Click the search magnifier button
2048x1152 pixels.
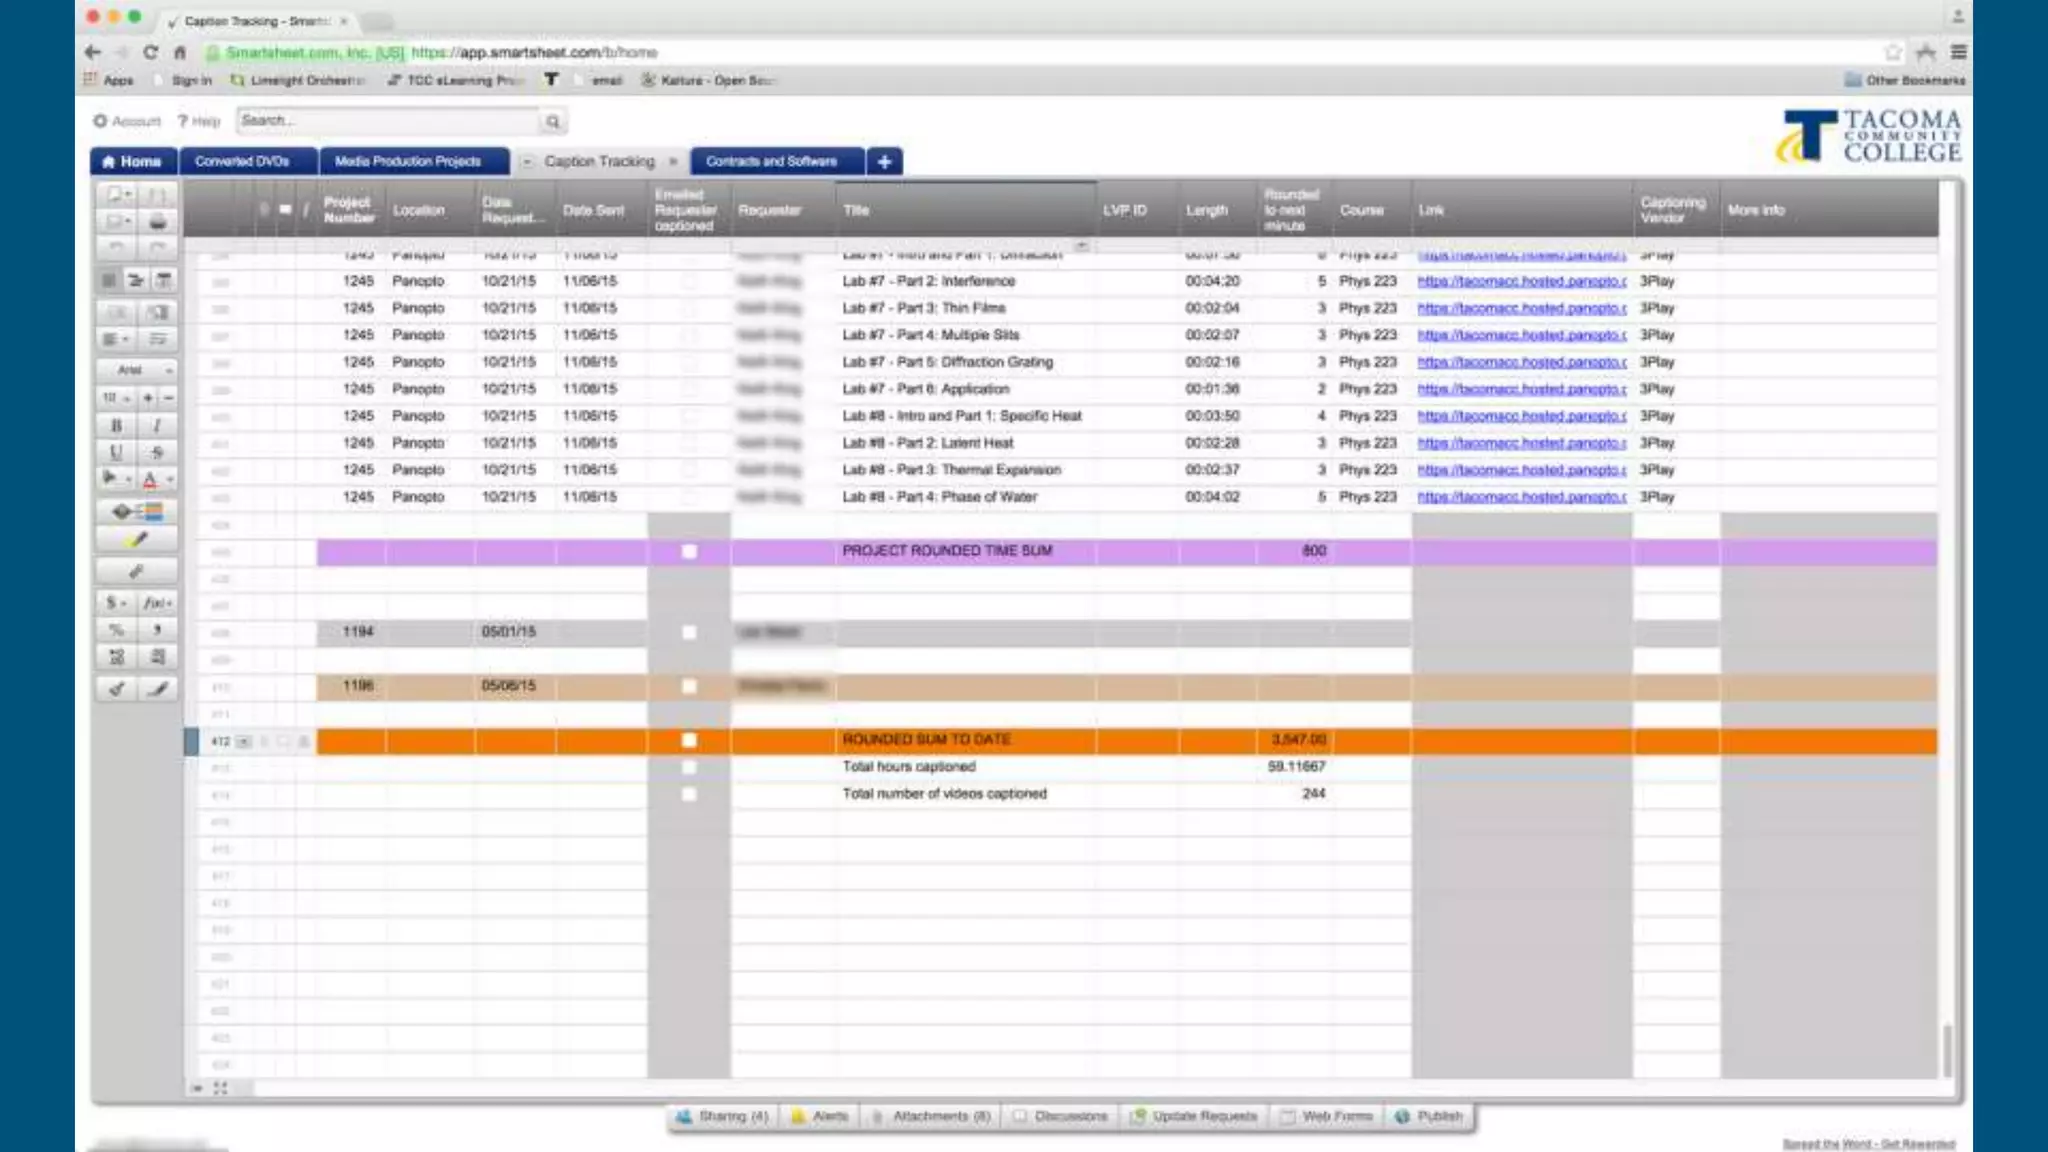tap(552, 122)
